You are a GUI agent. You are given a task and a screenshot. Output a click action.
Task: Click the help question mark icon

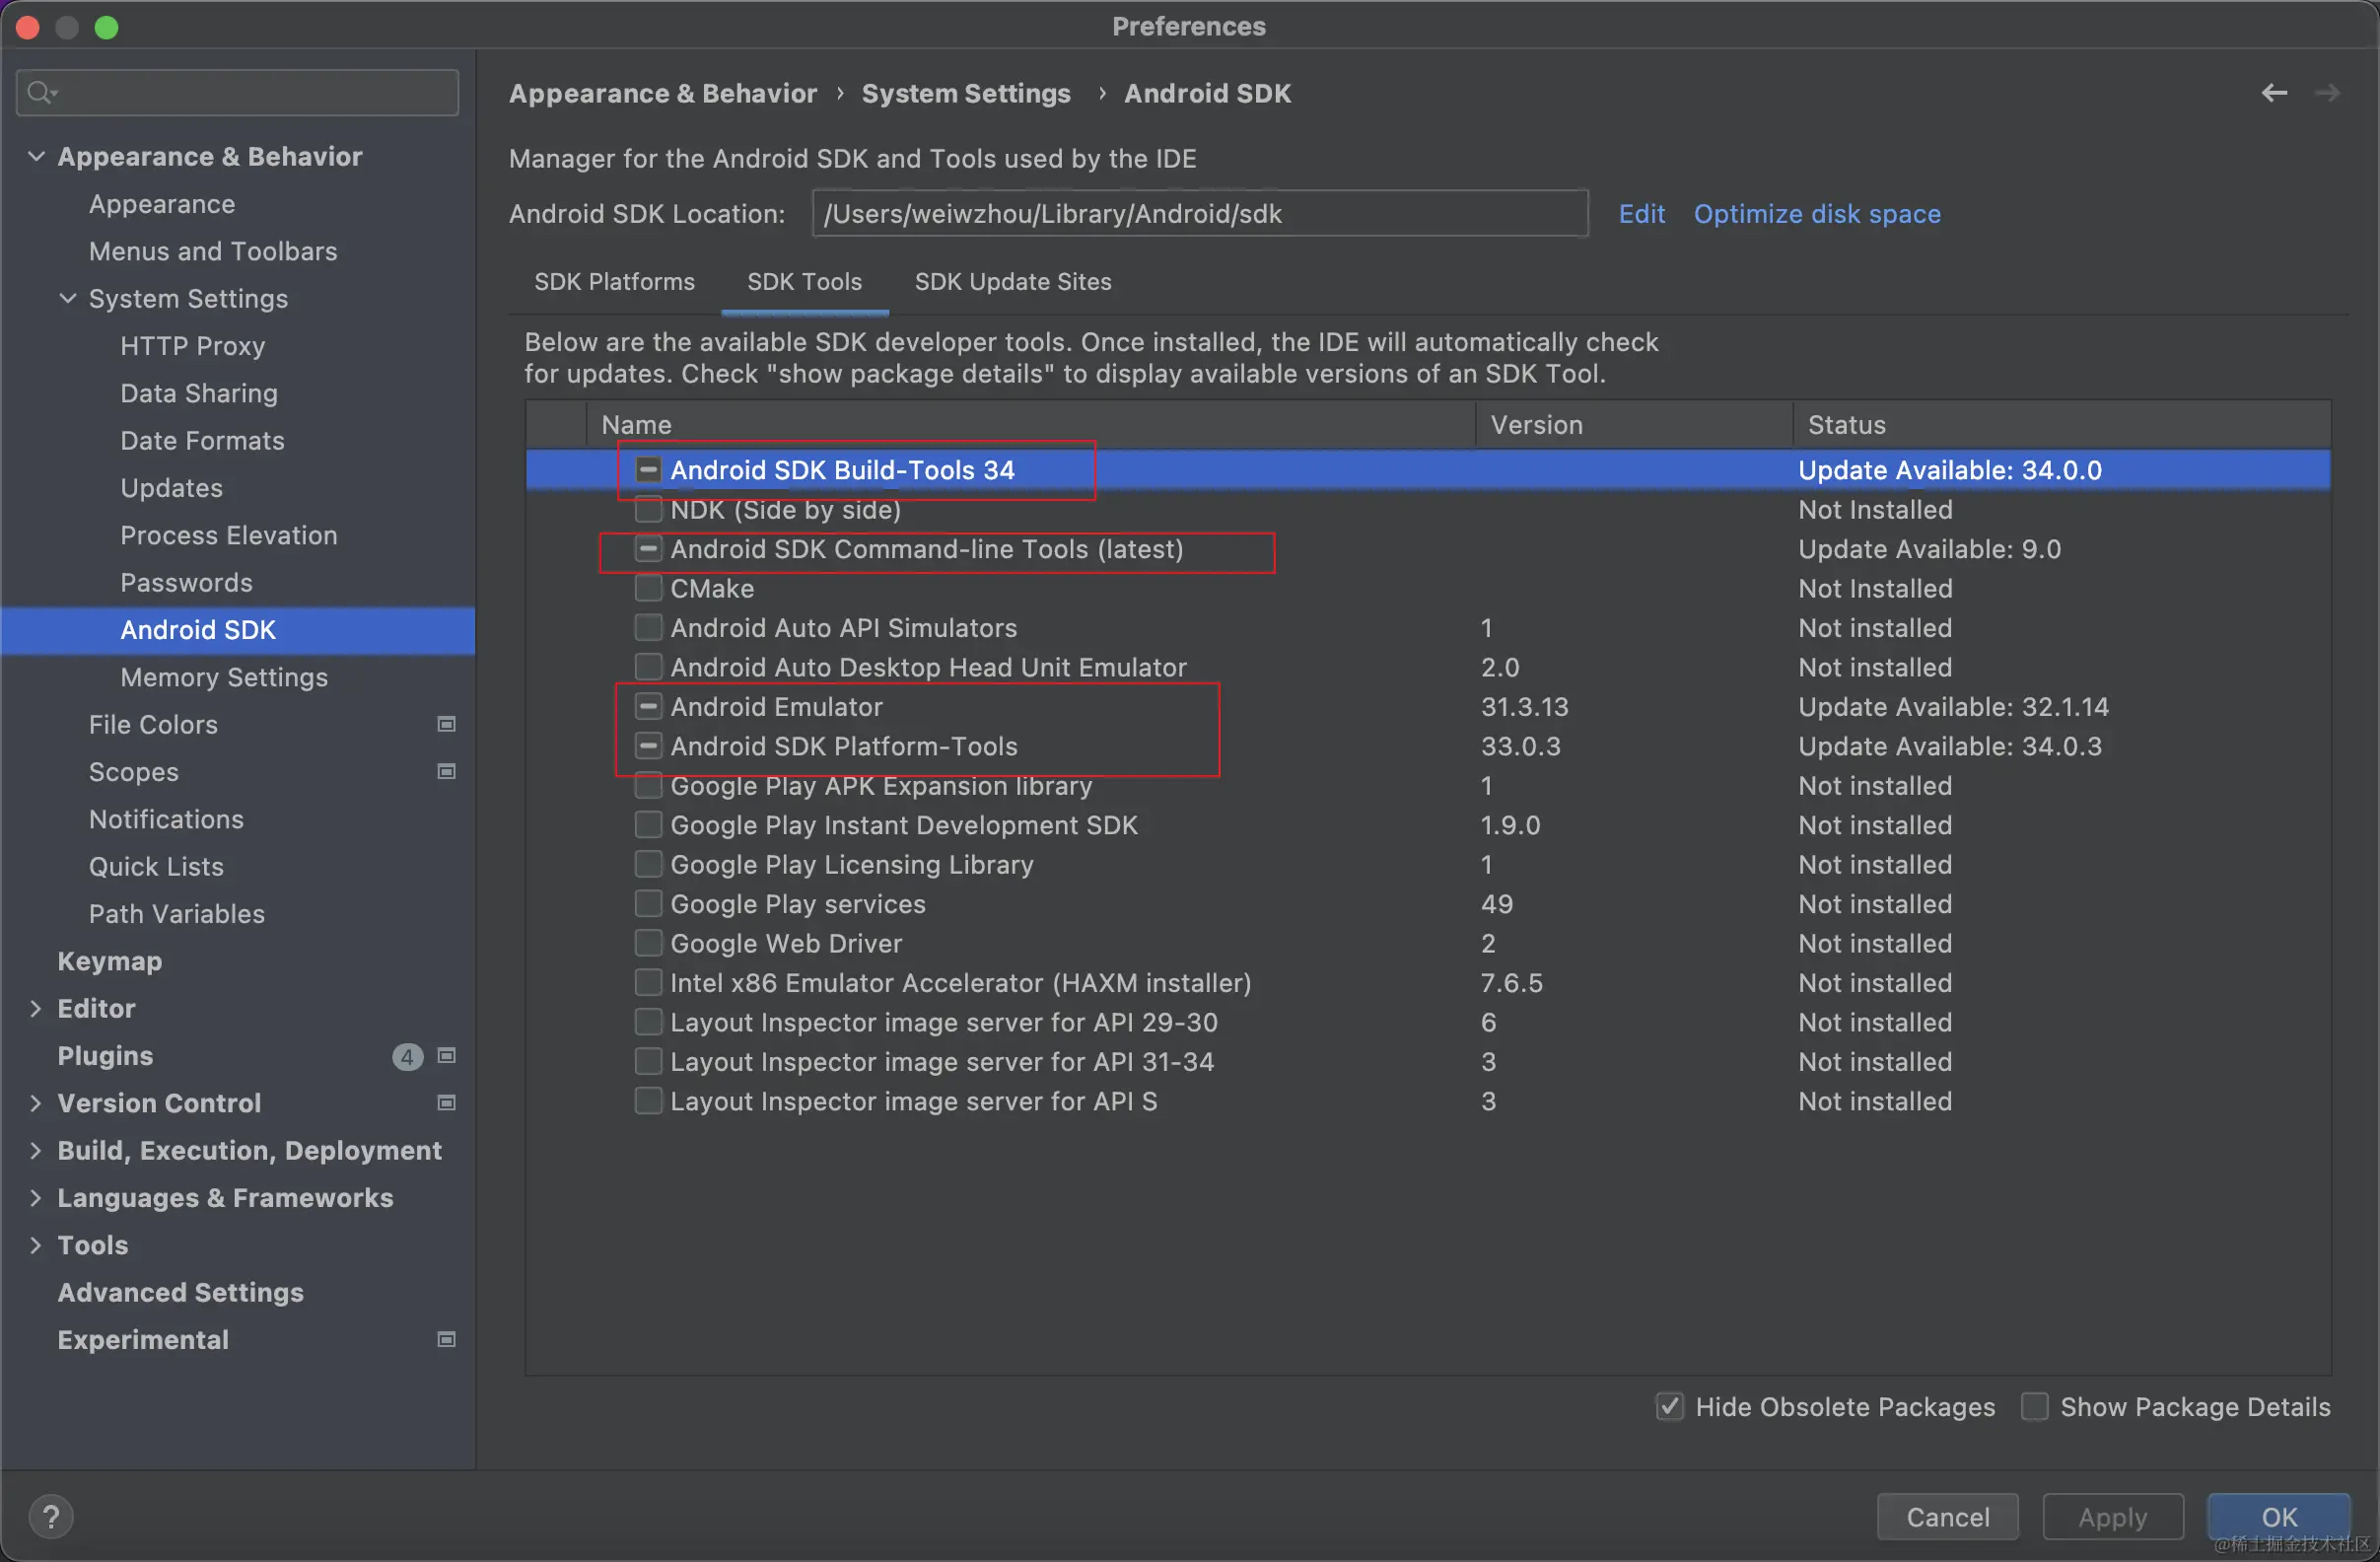[x=51, y=1516]
